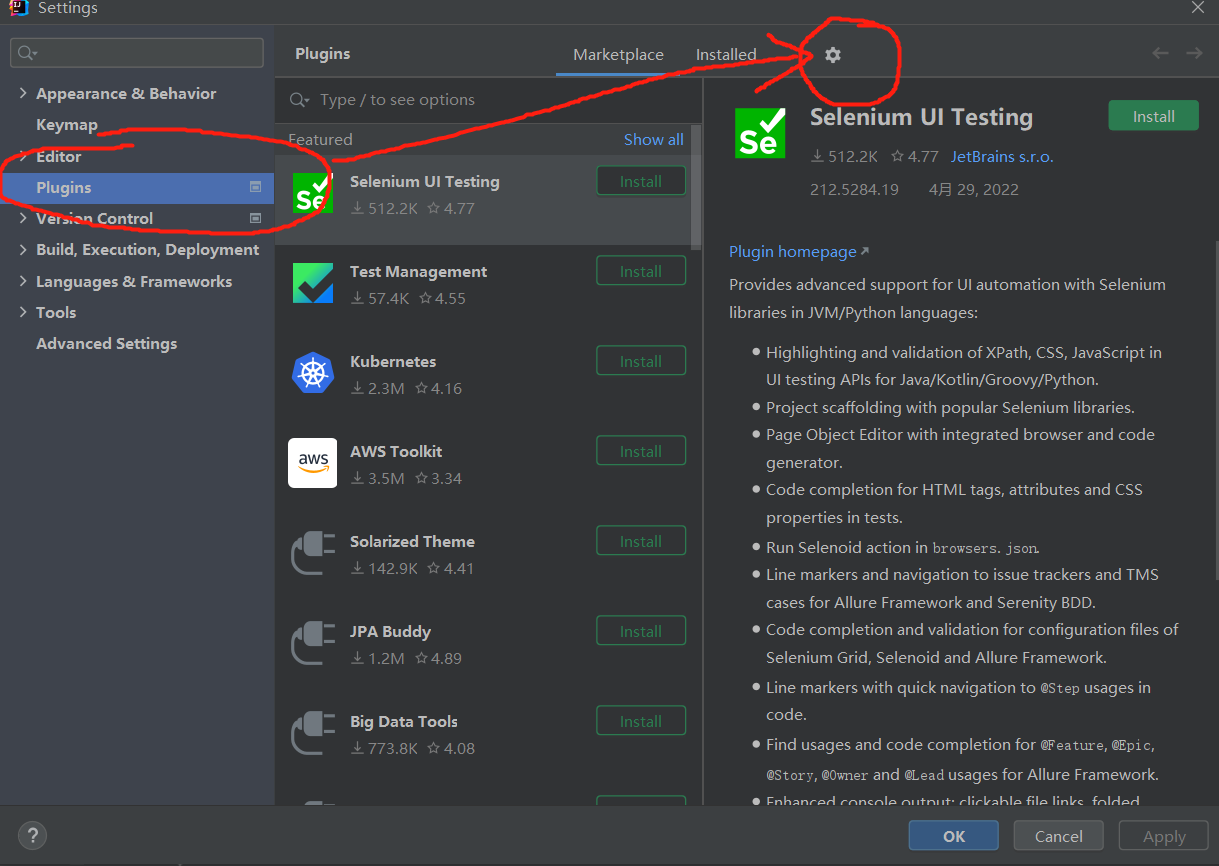Expand Languages & Frameworks section
This screenshot has width=1219, height=866.
(23, 281)
